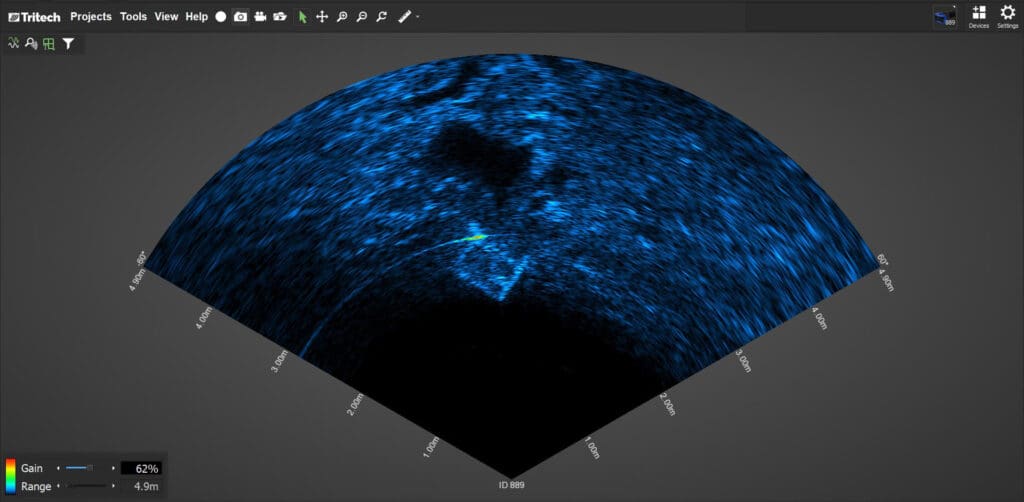This screenshot has width=1024, height=502.
Task: Select the ruler measure tool
Action: pos(405,17)
